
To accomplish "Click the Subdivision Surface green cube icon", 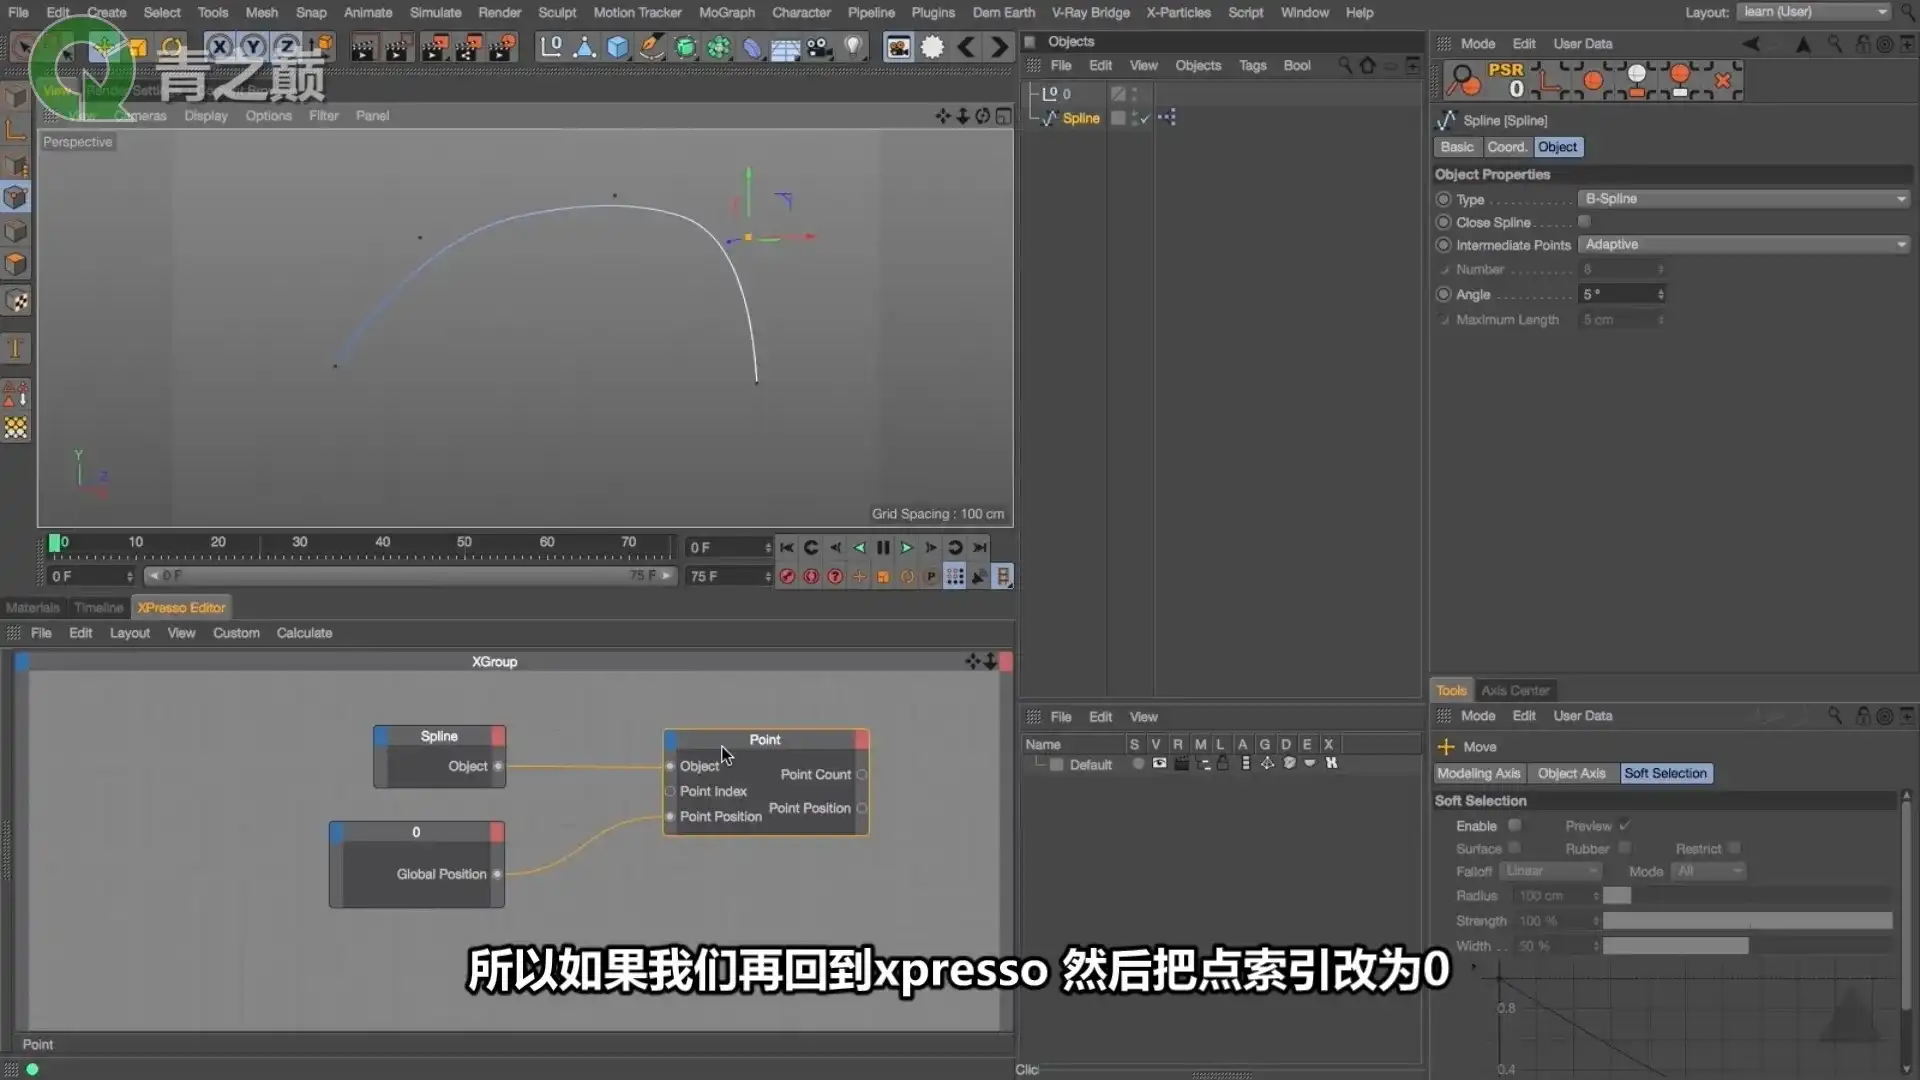I will [686, 47].
